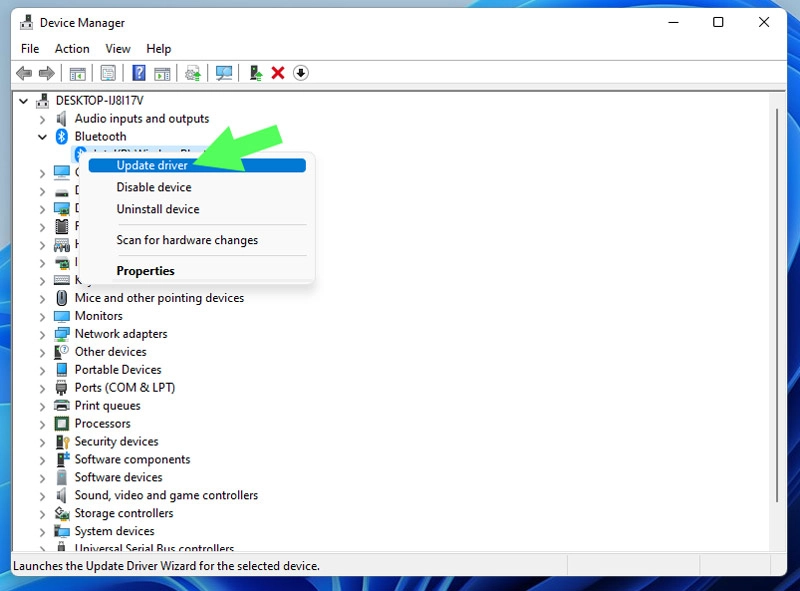Choose Disable device from context menu
Screen dimensions: 800x591
tap(197, 187)
